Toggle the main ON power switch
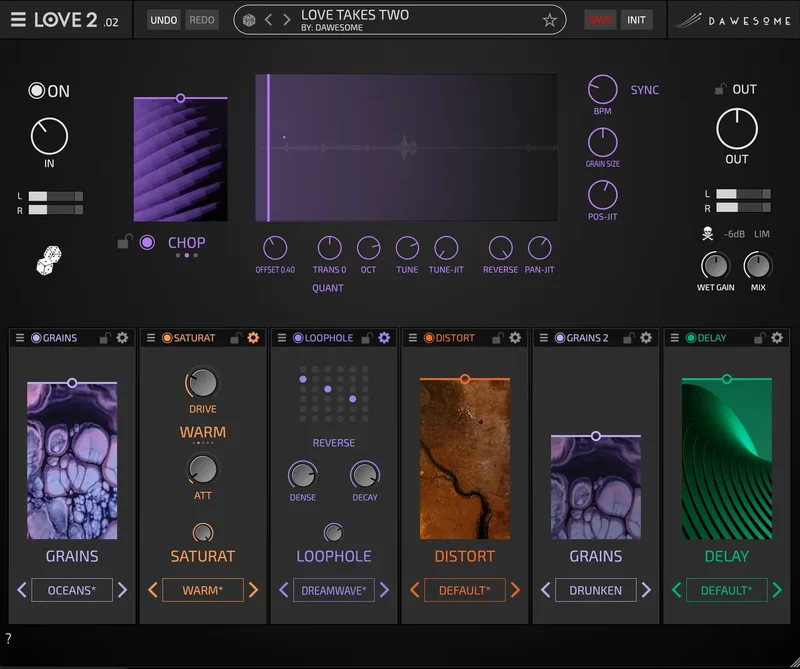The height and width of the screenshot is (669, 800). click(36, 91)
